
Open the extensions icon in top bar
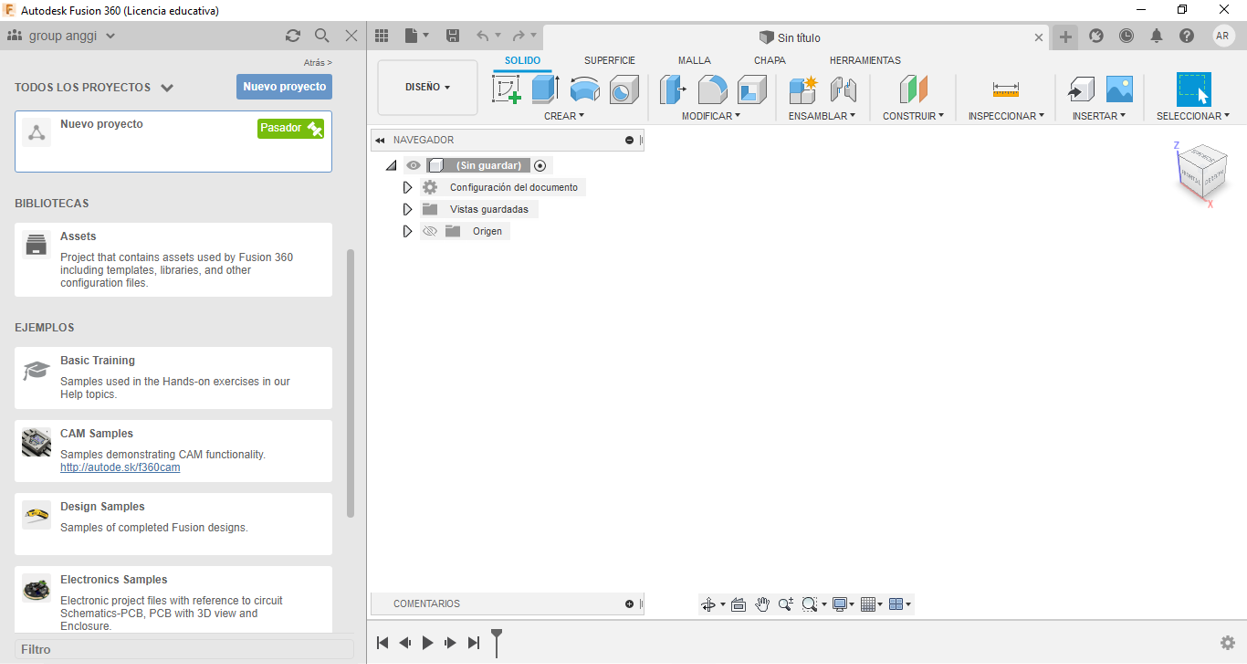coord(1097,36)
